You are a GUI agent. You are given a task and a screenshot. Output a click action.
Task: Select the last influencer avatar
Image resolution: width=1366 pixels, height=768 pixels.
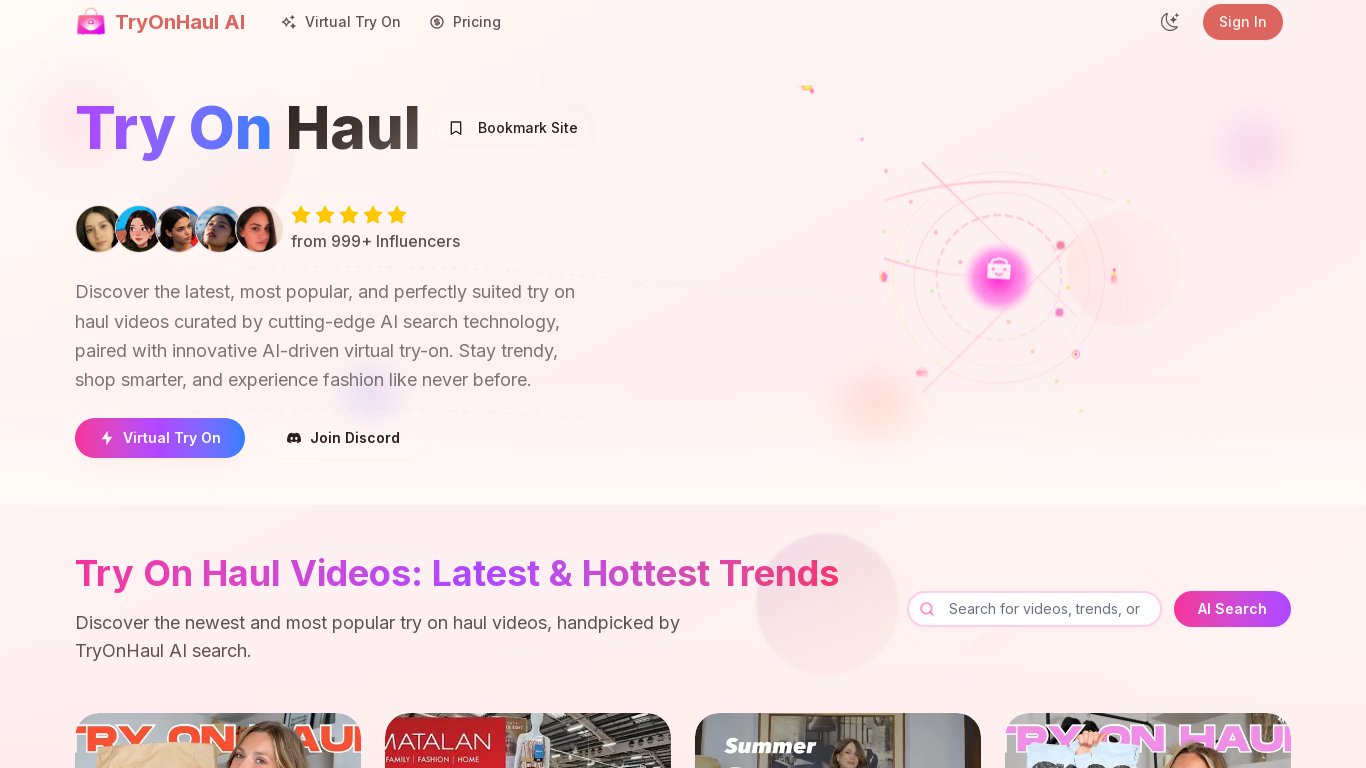(259, 229)
